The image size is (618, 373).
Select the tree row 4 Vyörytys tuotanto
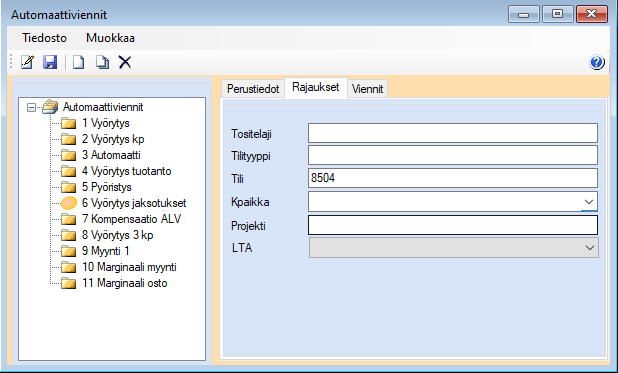(127, 171)
